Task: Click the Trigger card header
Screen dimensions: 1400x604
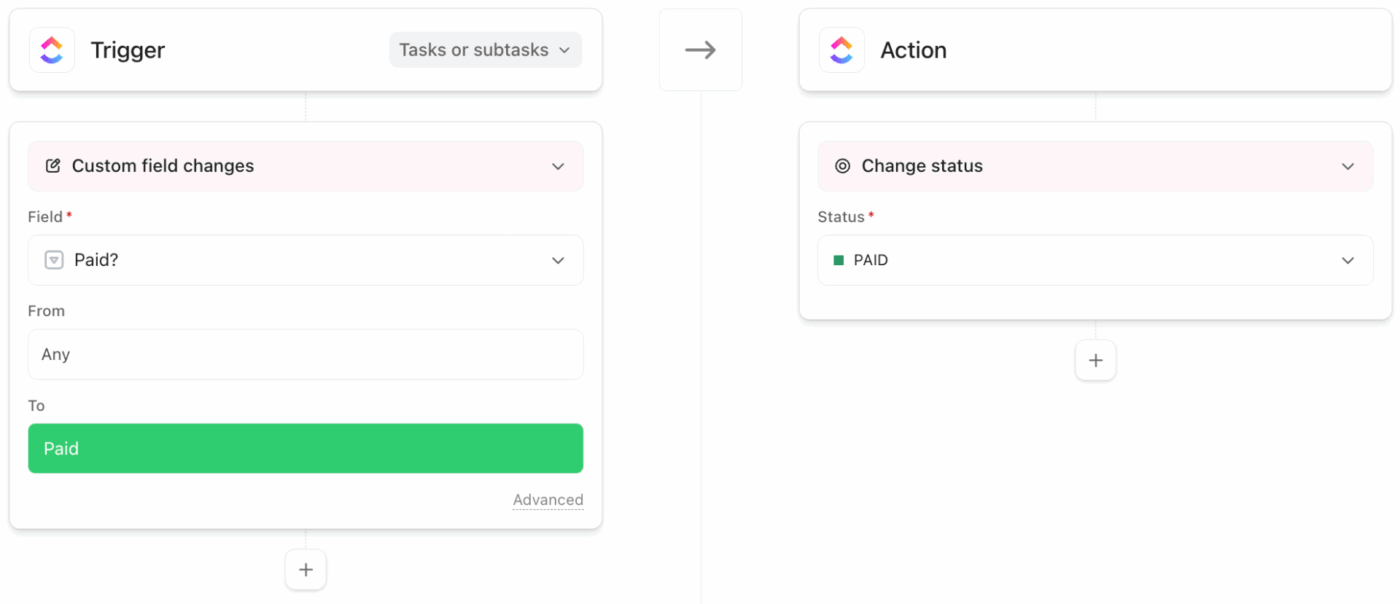Action: 127,49
